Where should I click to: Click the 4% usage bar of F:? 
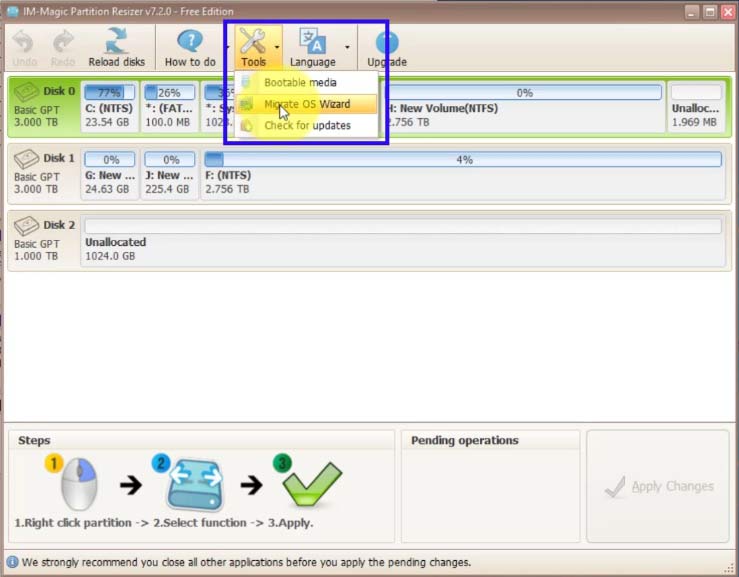tap(463, 159)
